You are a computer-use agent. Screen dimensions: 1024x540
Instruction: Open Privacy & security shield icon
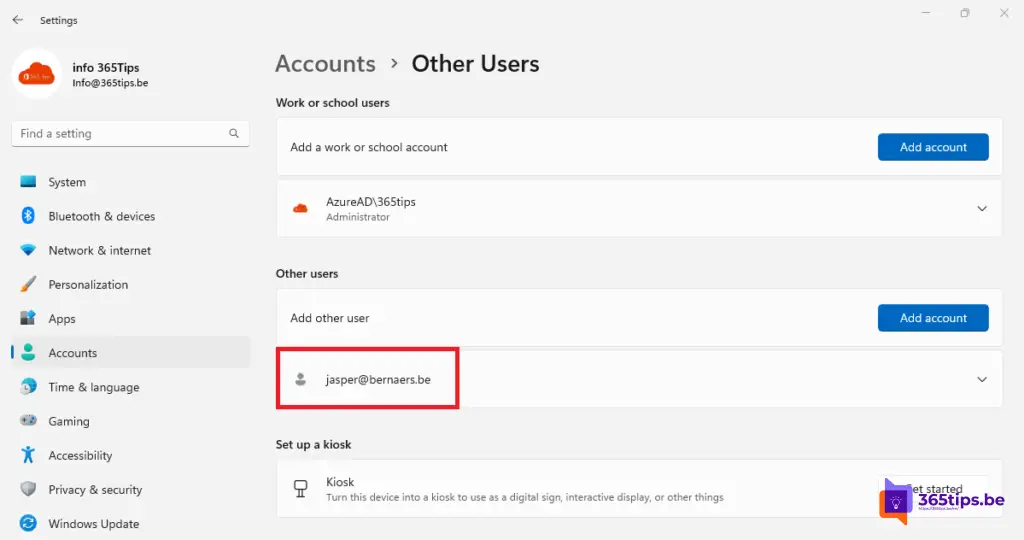28,489
